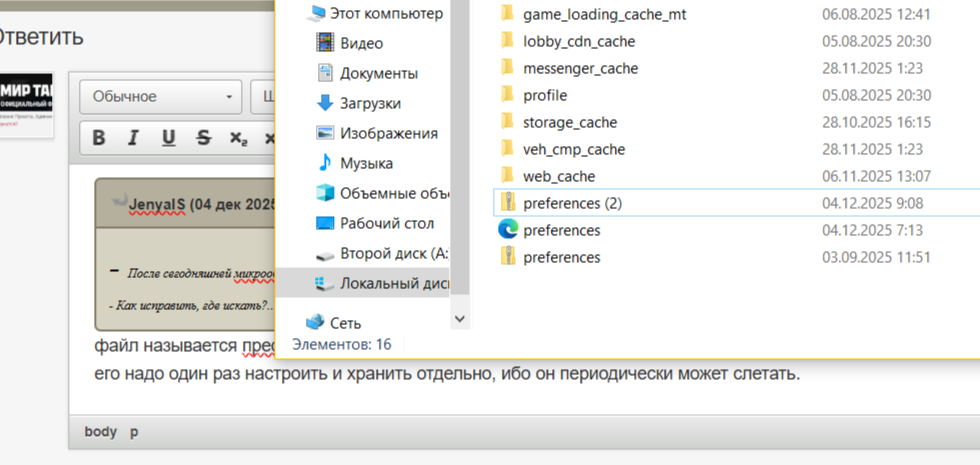Click the Объемные объекты cube icon
The height and width of the screenshot is (465, 980).
click(x=325, y=193)
